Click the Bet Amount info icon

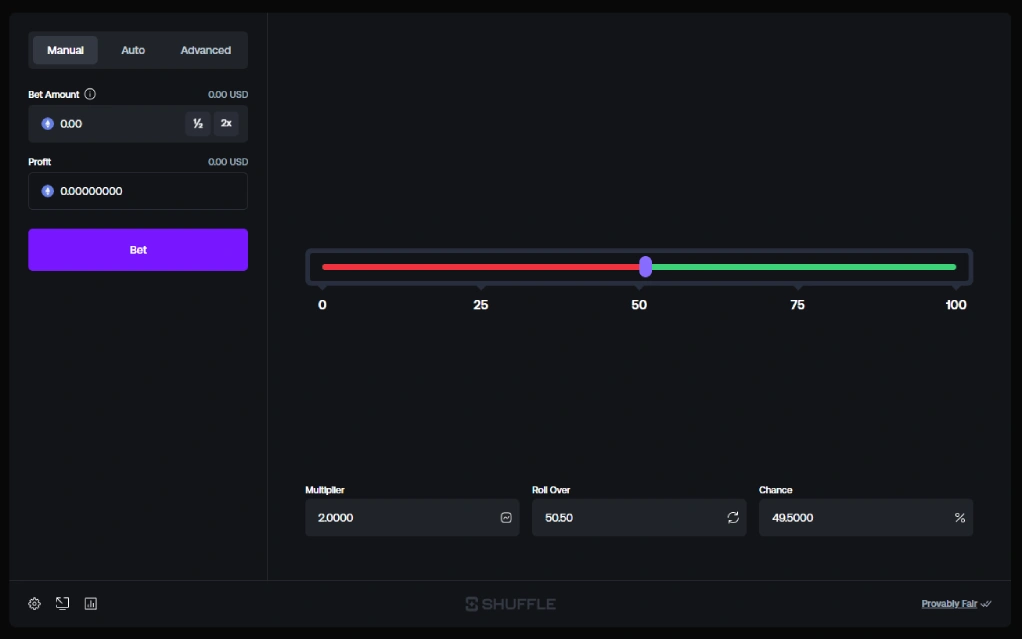click(90, 94)
